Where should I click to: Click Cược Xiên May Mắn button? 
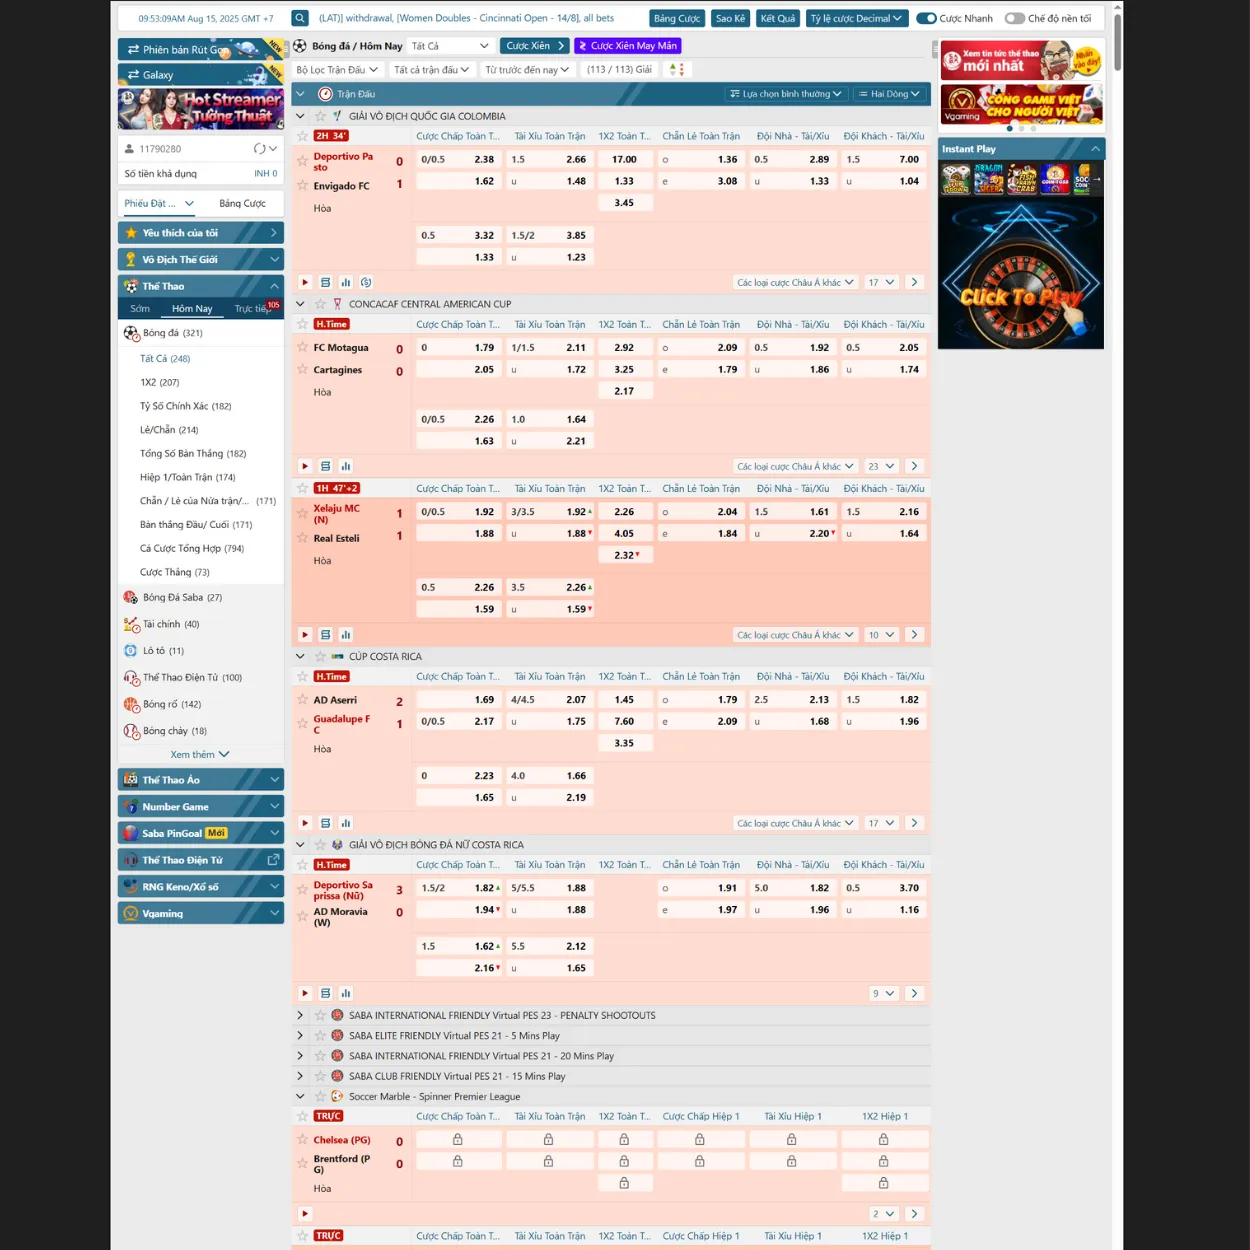coord(627,46)
